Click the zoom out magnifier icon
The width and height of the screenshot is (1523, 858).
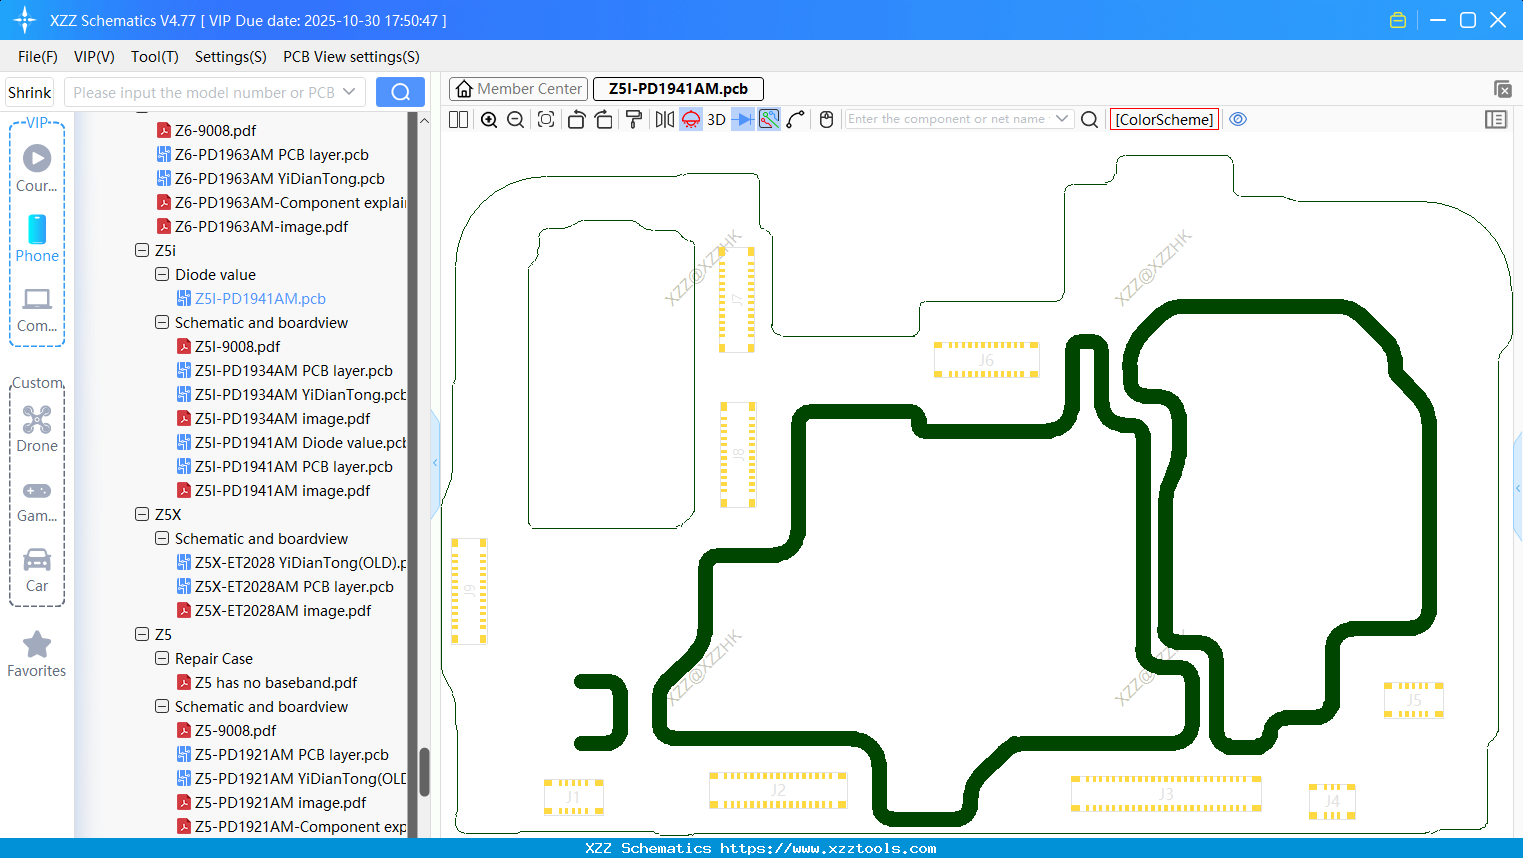516,120
